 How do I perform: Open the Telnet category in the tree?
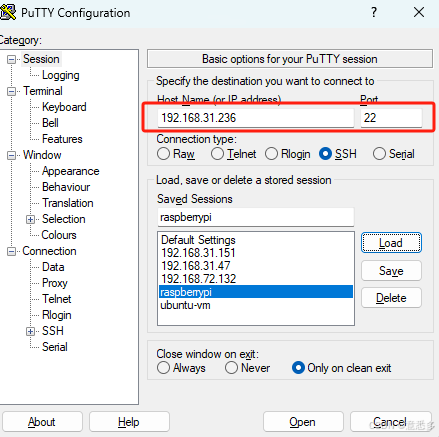tap(57, 299)
